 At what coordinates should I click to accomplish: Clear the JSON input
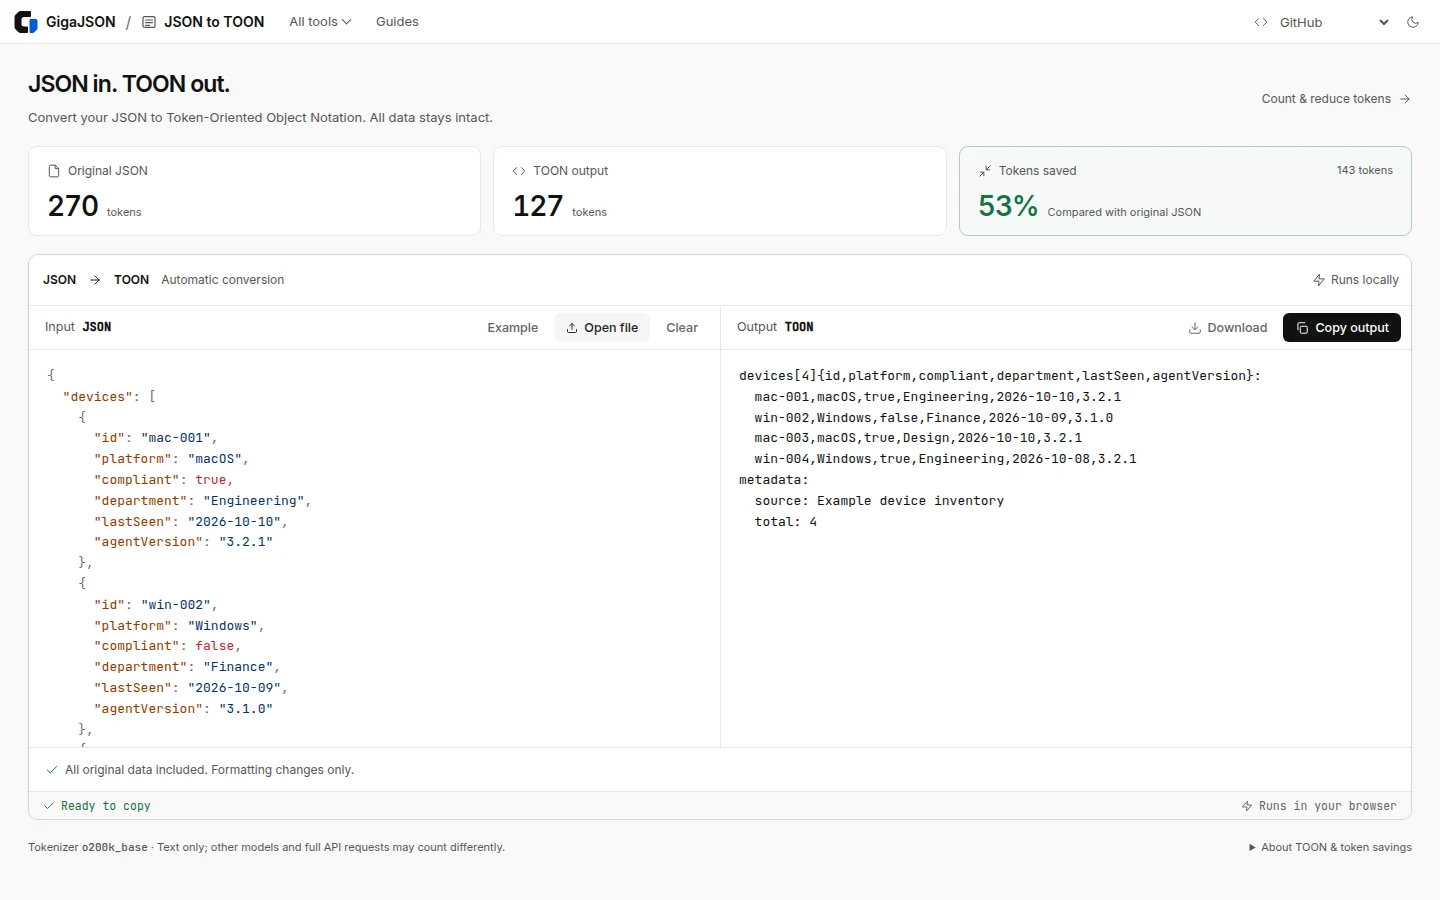[682, 328]
